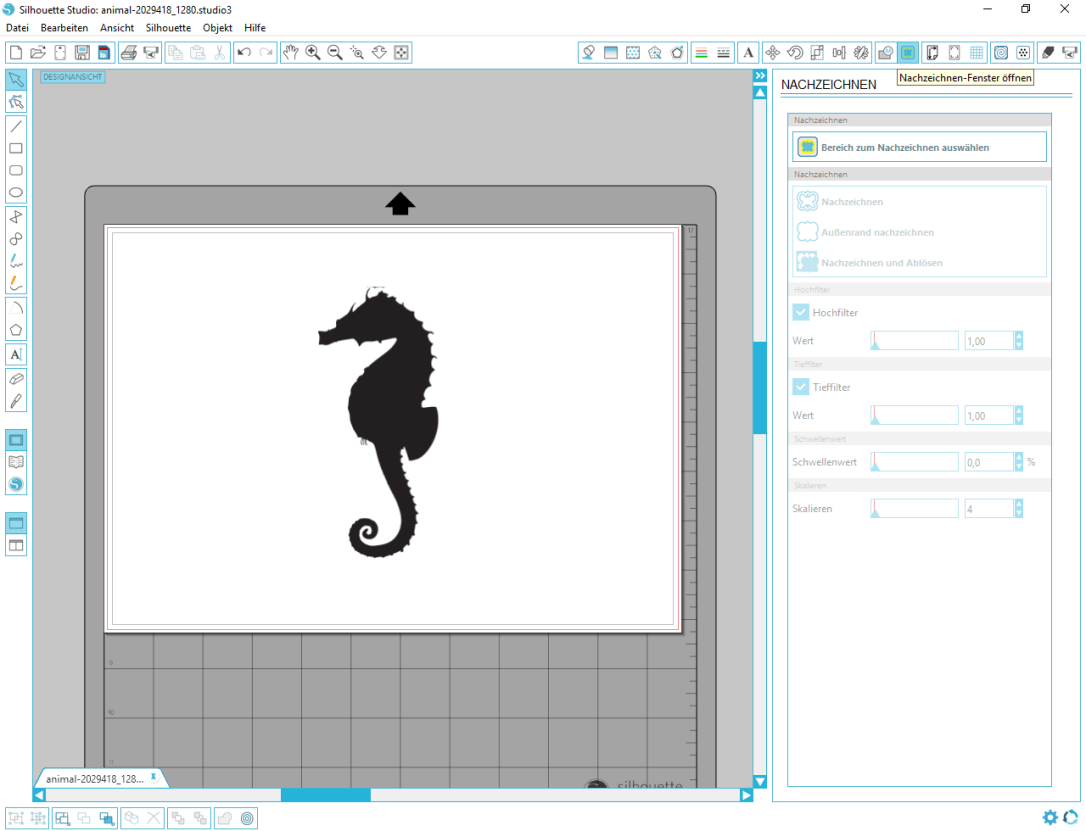Uncheck the Tieffilter option

pos(800,386)
